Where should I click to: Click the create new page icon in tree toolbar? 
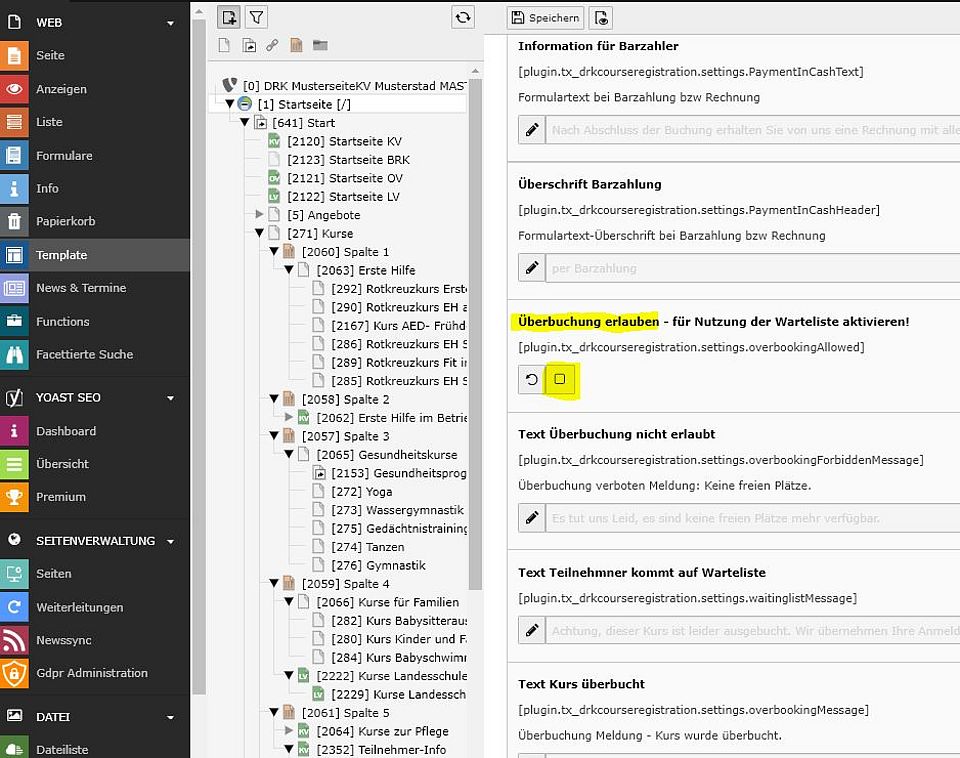click(230, 17)
